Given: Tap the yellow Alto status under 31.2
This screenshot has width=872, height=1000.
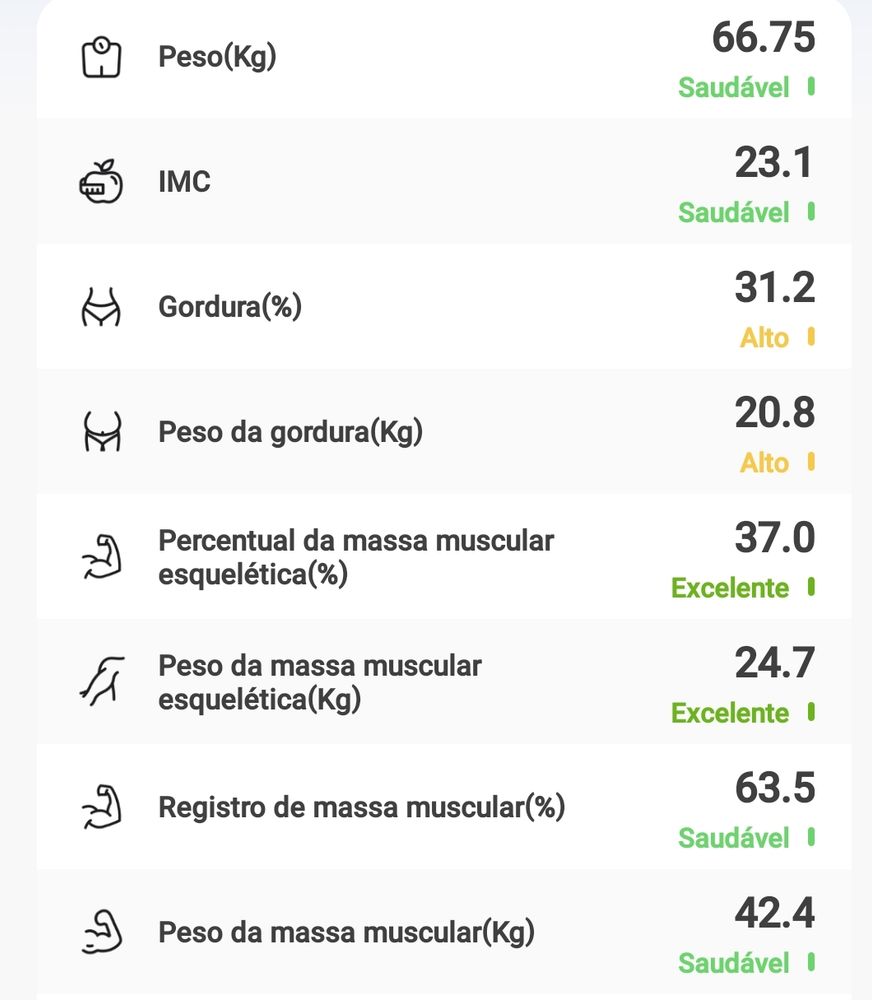Looking at the screenshot, I should 764,338.
